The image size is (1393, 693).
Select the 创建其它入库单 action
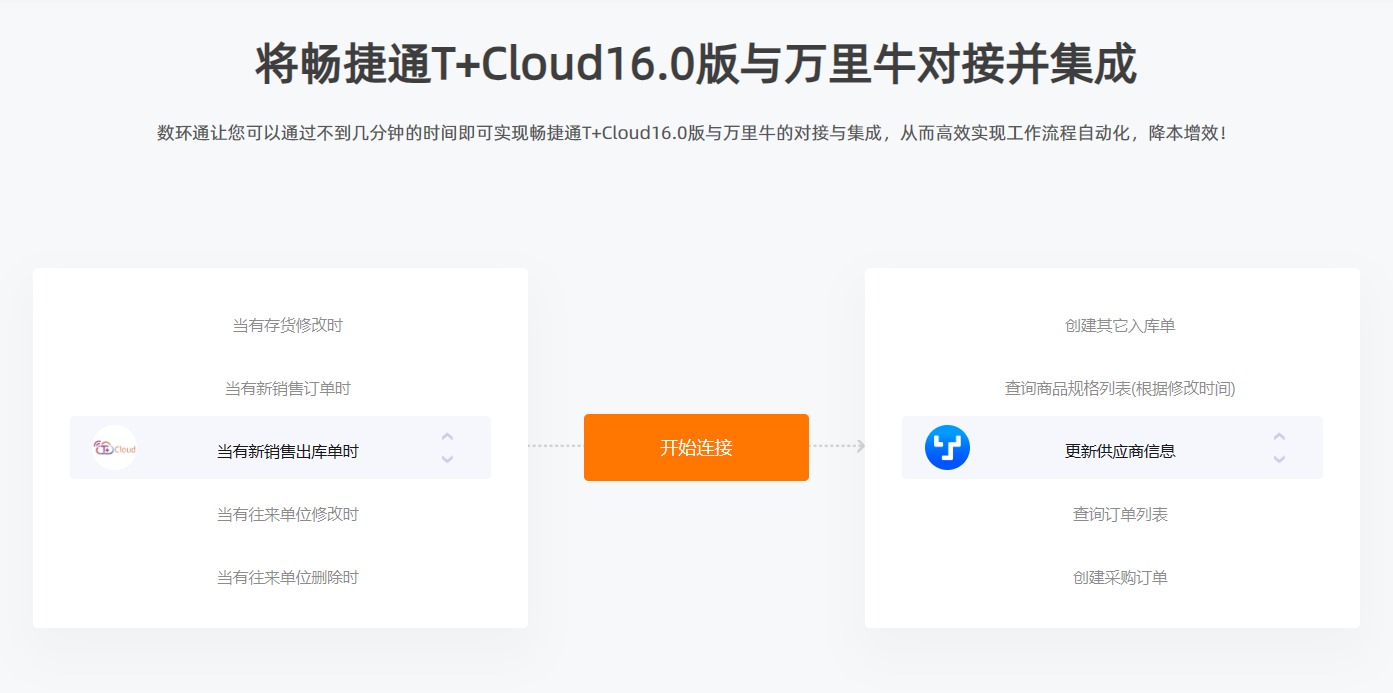pos(1120,325)
